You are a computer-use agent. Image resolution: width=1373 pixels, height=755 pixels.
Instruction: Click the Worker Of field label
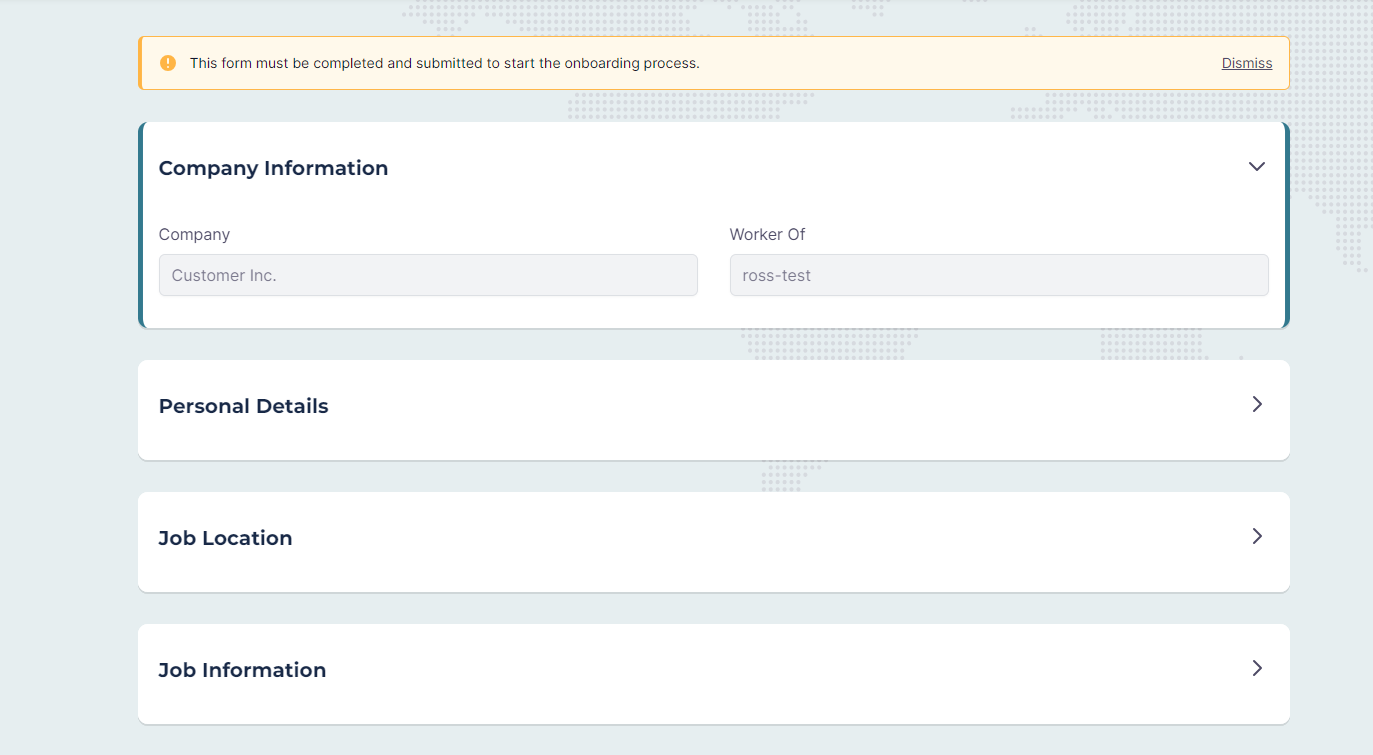(x=767, y=234)
